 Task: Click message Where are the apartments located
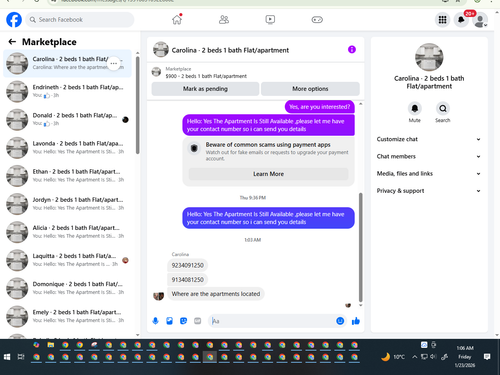(216, 294)
